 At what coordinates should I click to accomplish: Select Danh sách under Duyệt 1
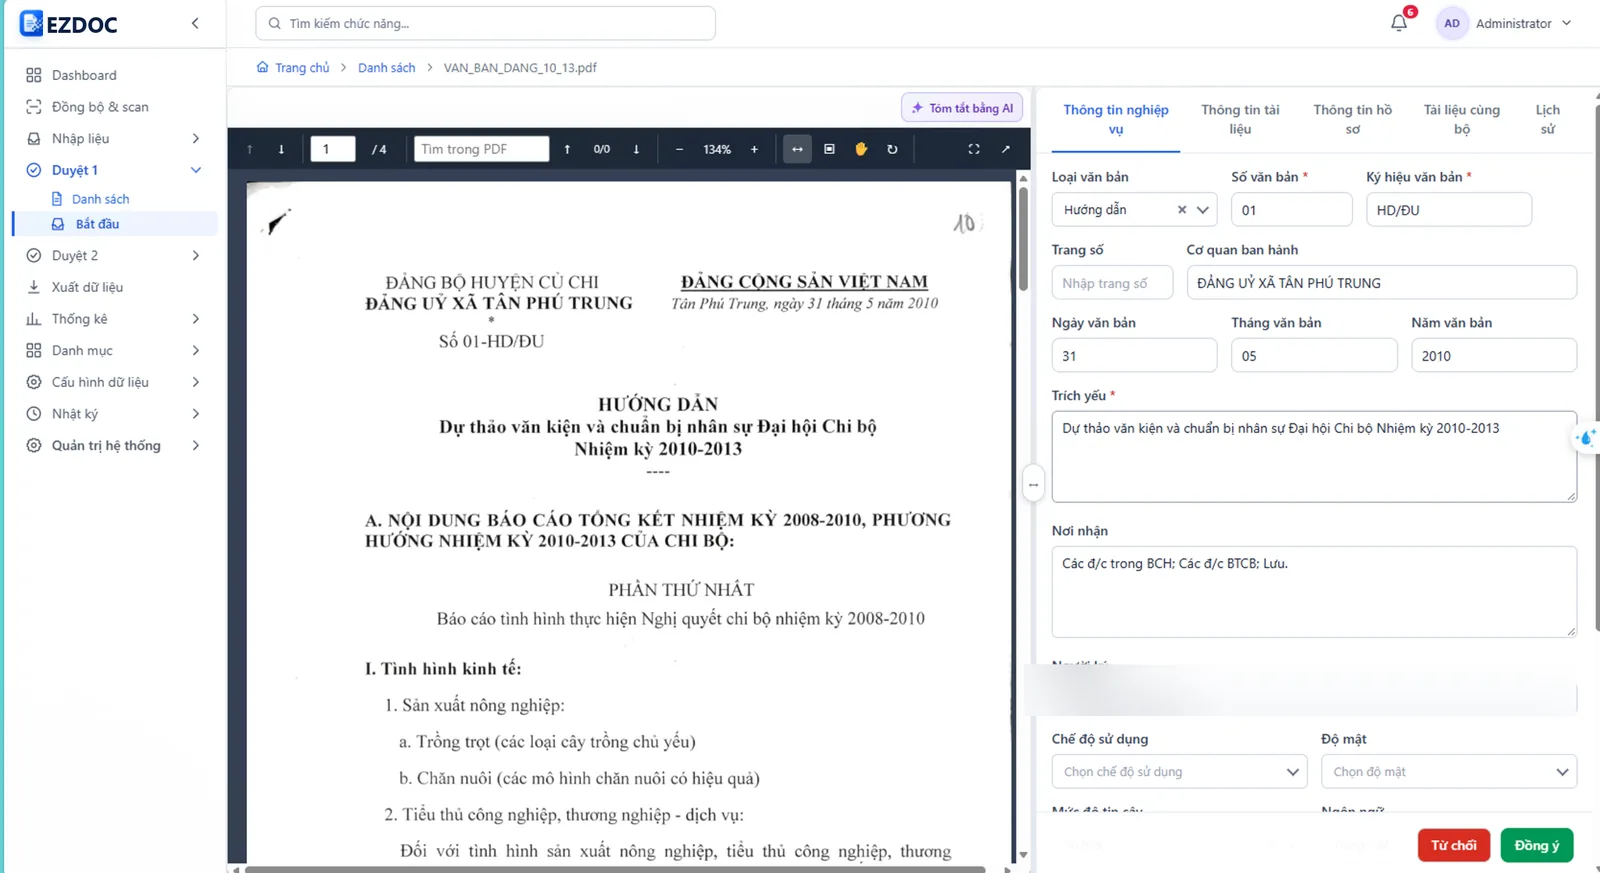(100, 199)
